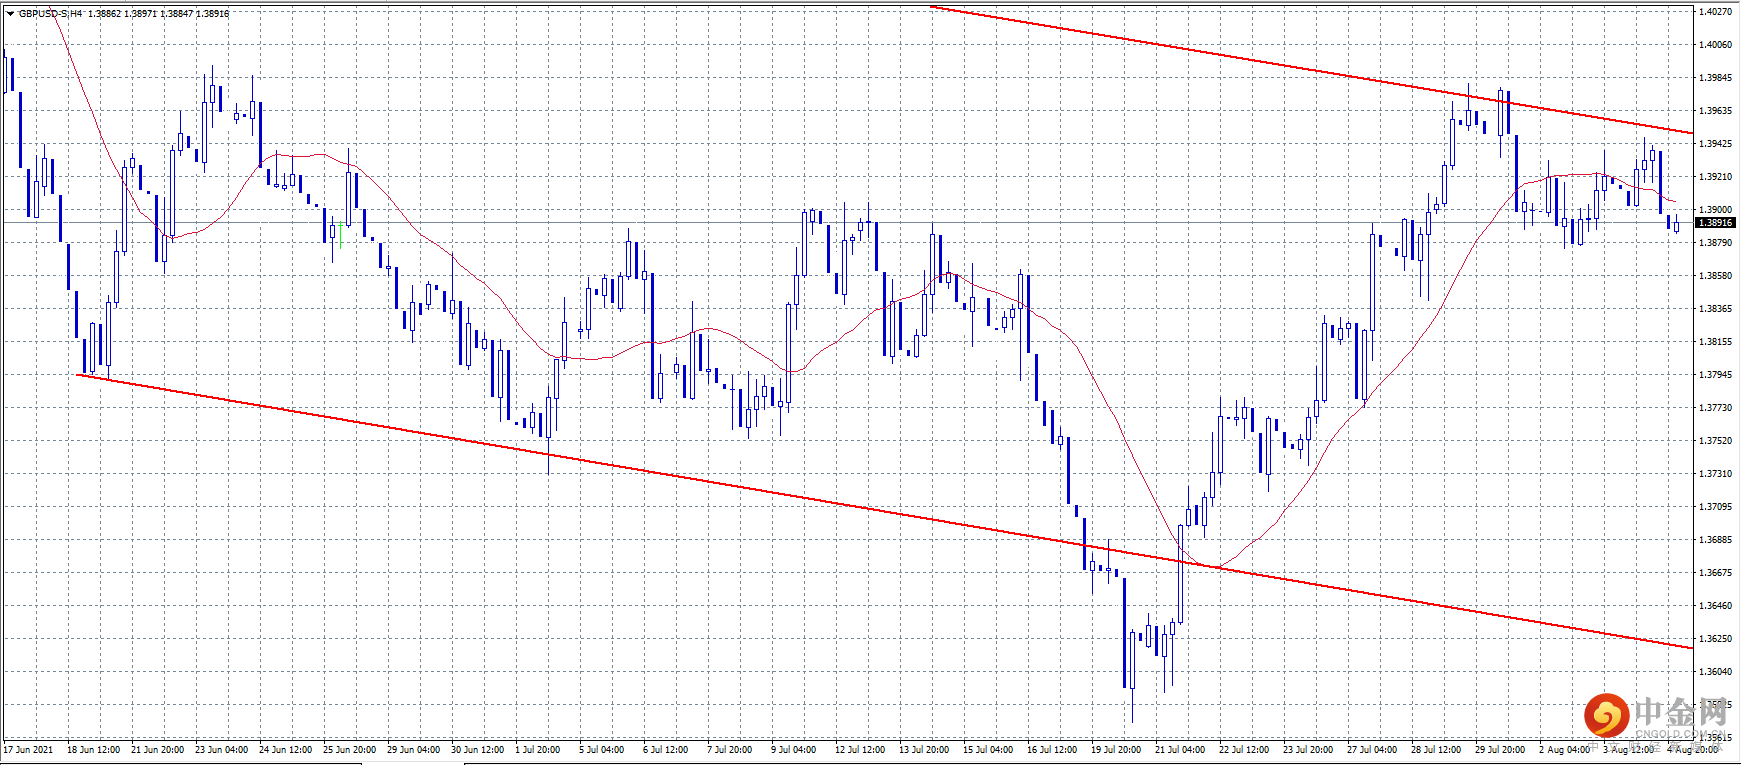Click the 29 Jun 04:00 time label
The width and height of the screenshot is (1741, 765).
pos(413,750)
